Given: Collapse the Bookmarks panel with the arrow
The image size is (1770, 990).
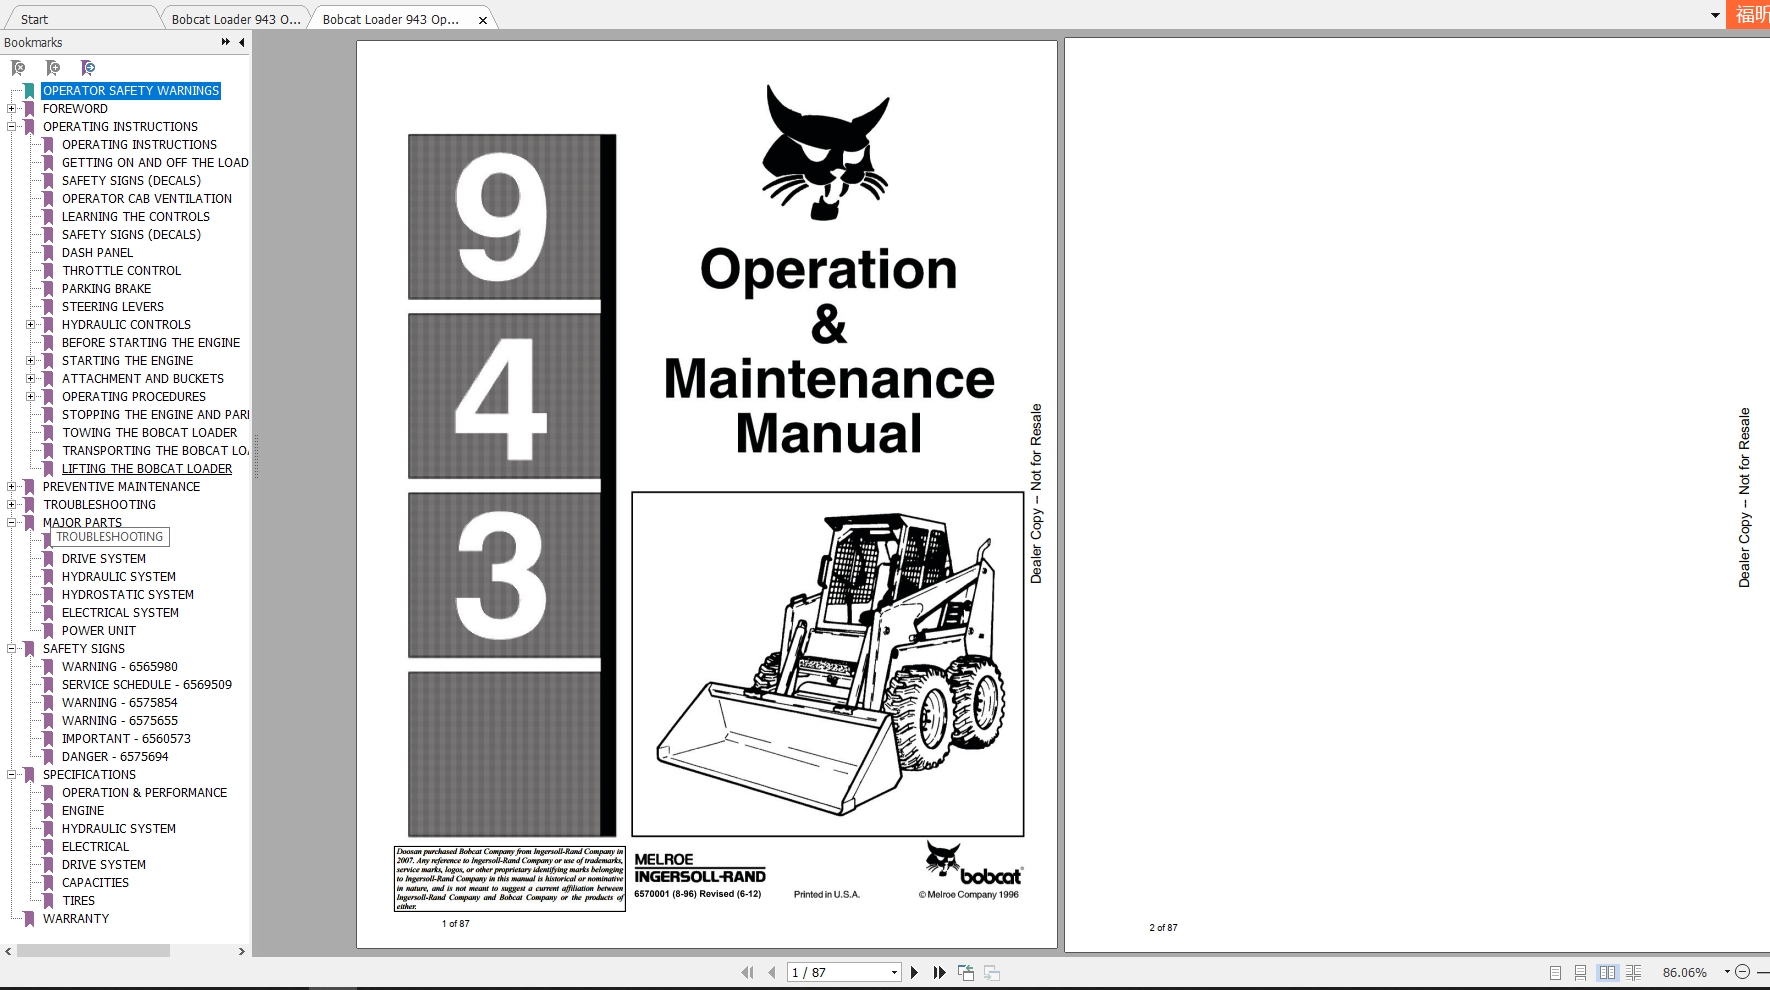Looking at the screenshot, I should click(240, 42).
